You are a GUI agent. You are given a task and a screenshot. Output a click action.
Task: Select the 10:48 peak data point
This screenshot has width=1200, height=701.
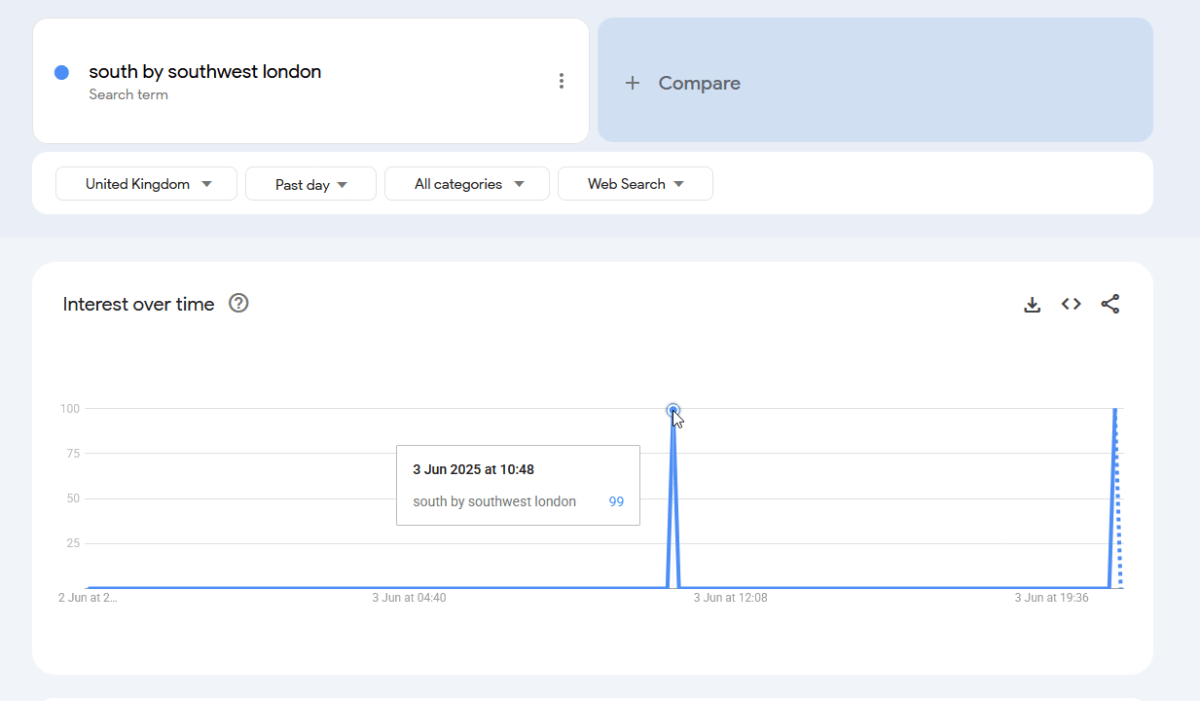(x=673, y=409)
